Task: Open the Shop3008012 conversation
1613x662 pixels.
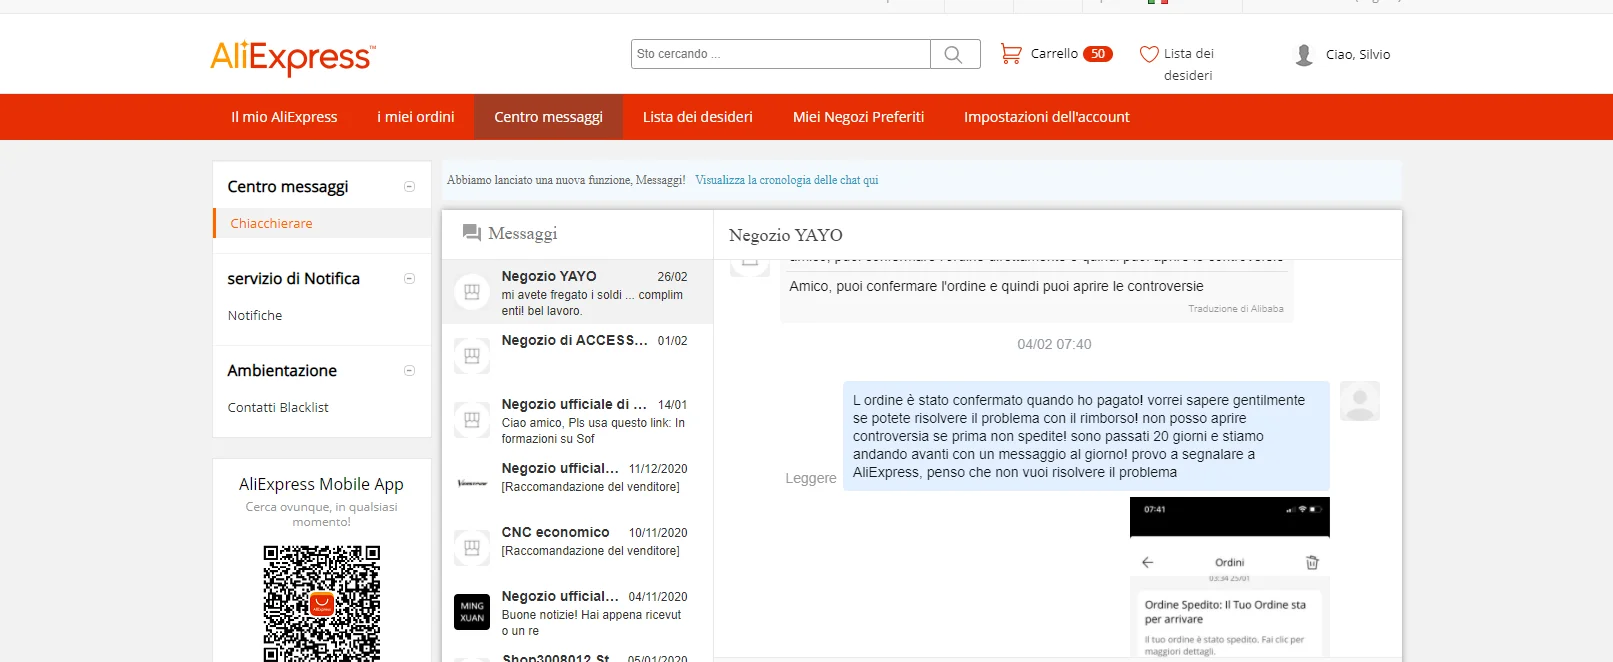Action: (x=578, y=655)
